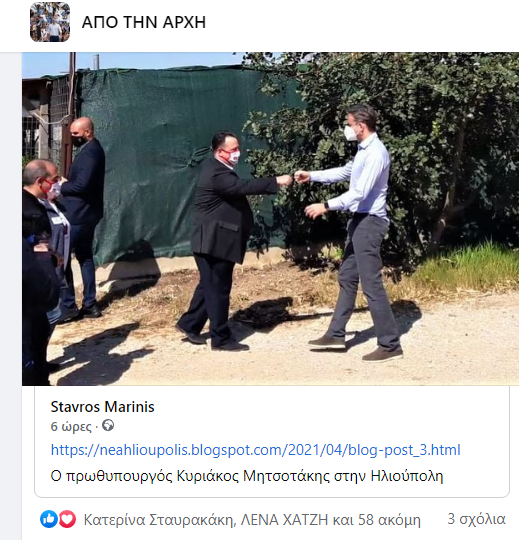Open Κατερίνα Σταυρακάκη in the reactions list
The height and width of the screenshot is (540, 519).
coord(159,520)
